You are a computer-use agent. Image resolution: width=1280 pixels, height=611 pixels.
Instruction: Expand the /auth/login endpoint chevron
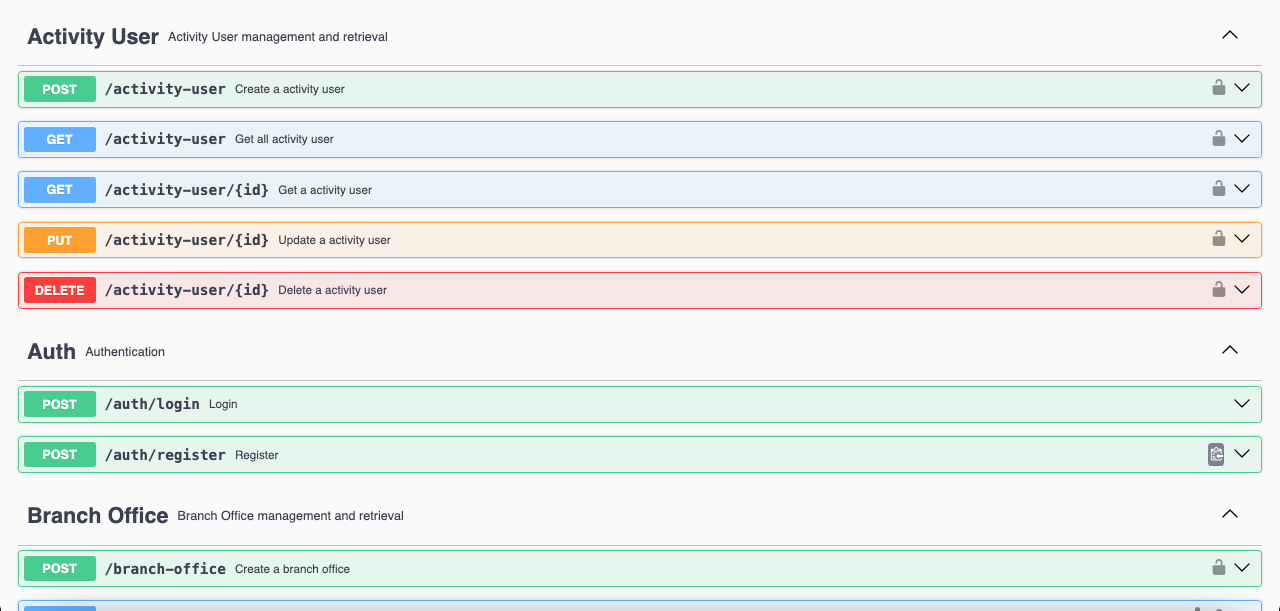[1242, 404]
